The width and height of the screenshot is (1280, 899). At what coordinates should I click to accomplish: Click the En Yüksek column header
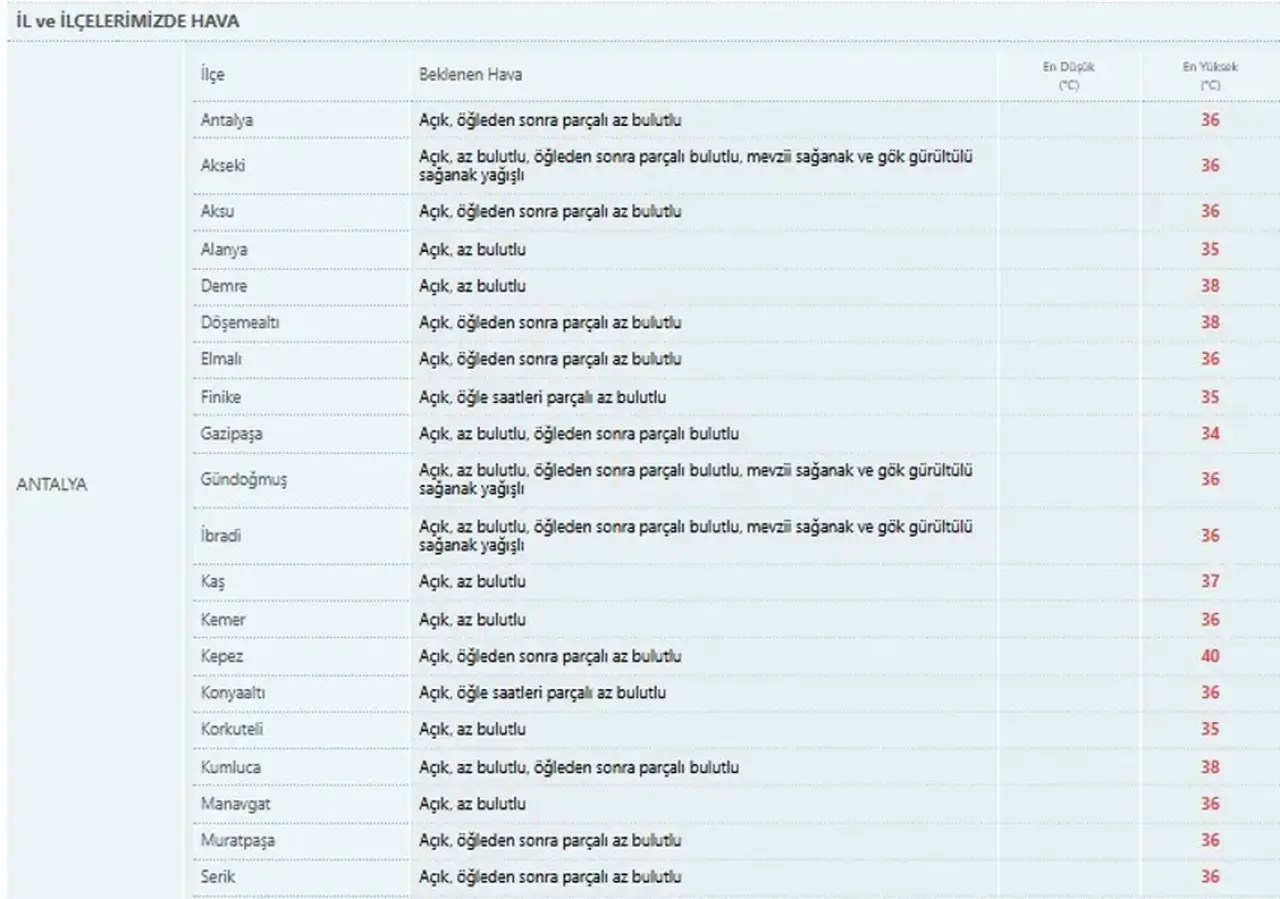tap(1210, 76)
